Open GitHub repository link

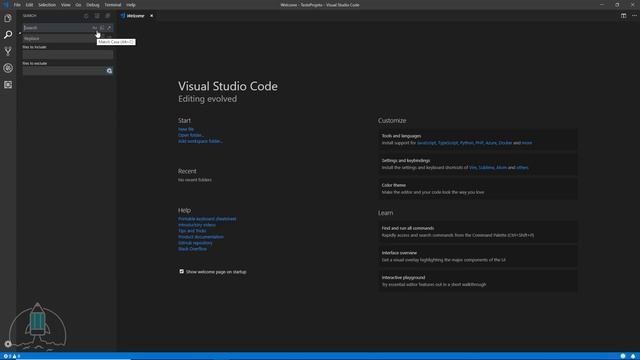click(195, 243)
